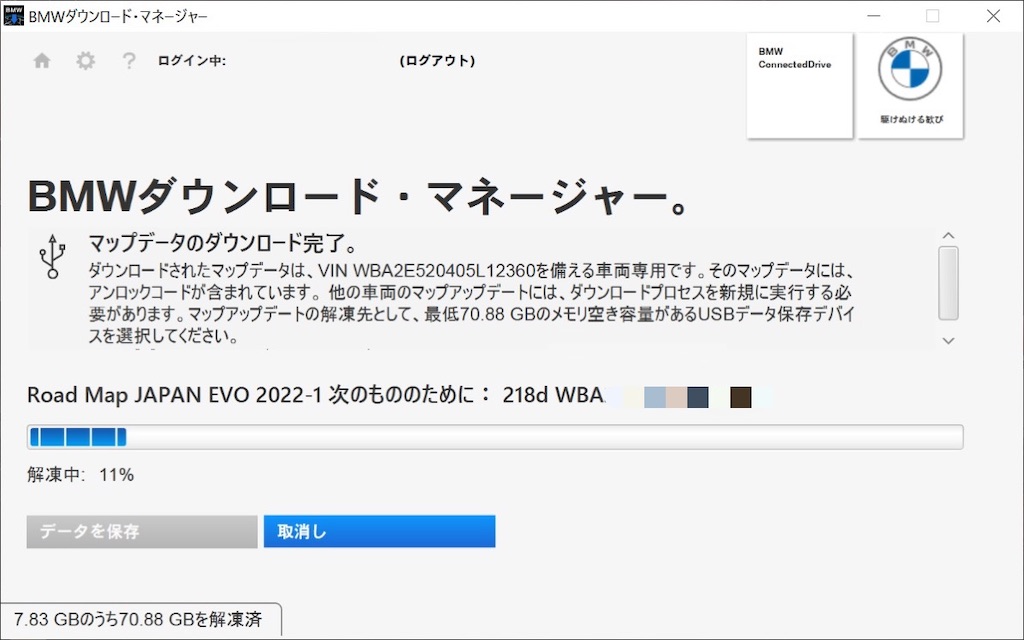This screenshot has width=1024, height=640.
Task: Select the brown vehicle color swatch
Action: coord(740,397)
